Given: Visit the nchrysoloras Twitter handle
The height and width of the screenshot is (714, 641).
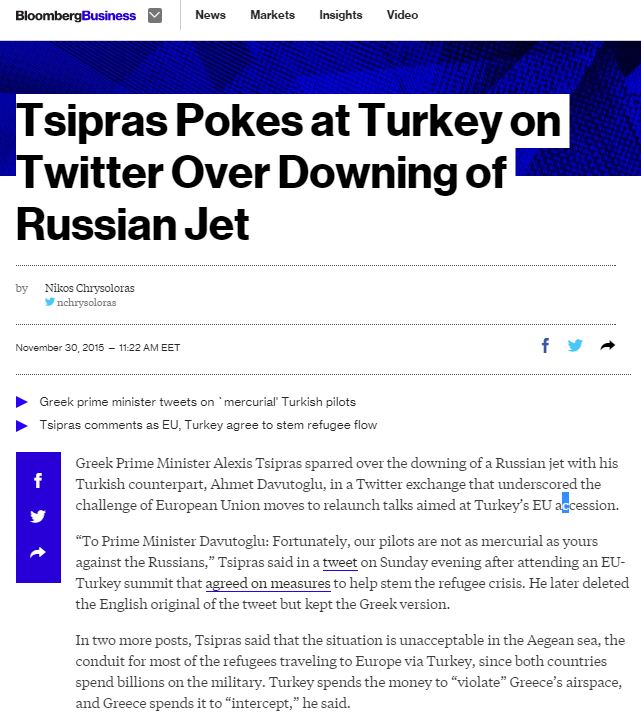Looking at the screenshot, I should click(86, 302).
